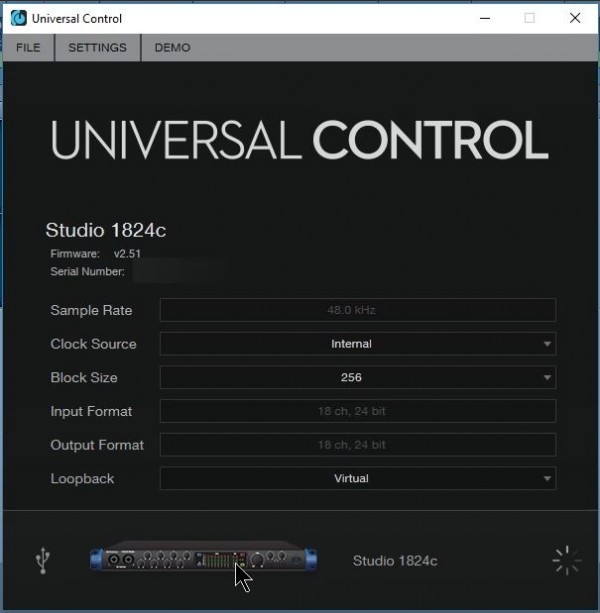Click the Loopback label

82,479
